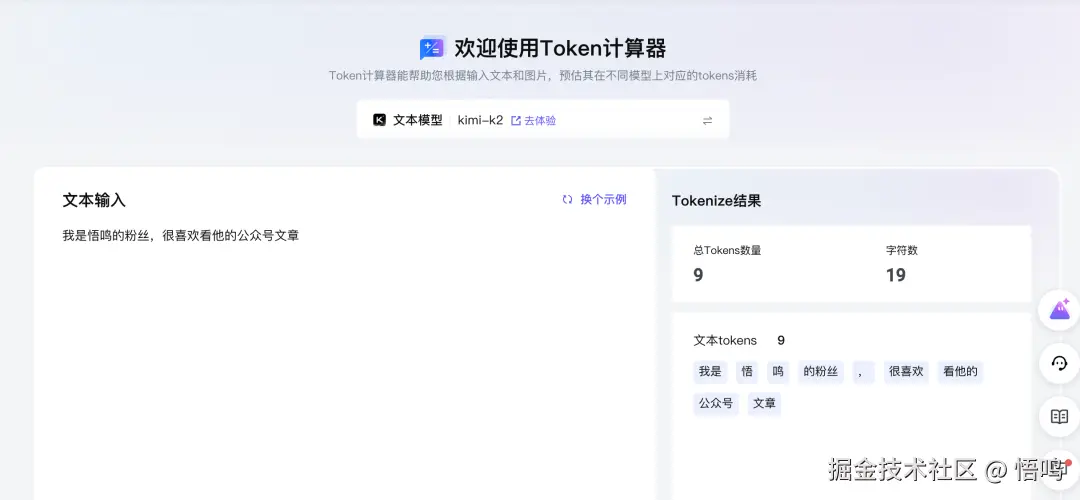The height and width of the screenshot is (500, 1080).
Task: Select the 我是 token chip
Action: pyautogui.click(x=710, y=372)
